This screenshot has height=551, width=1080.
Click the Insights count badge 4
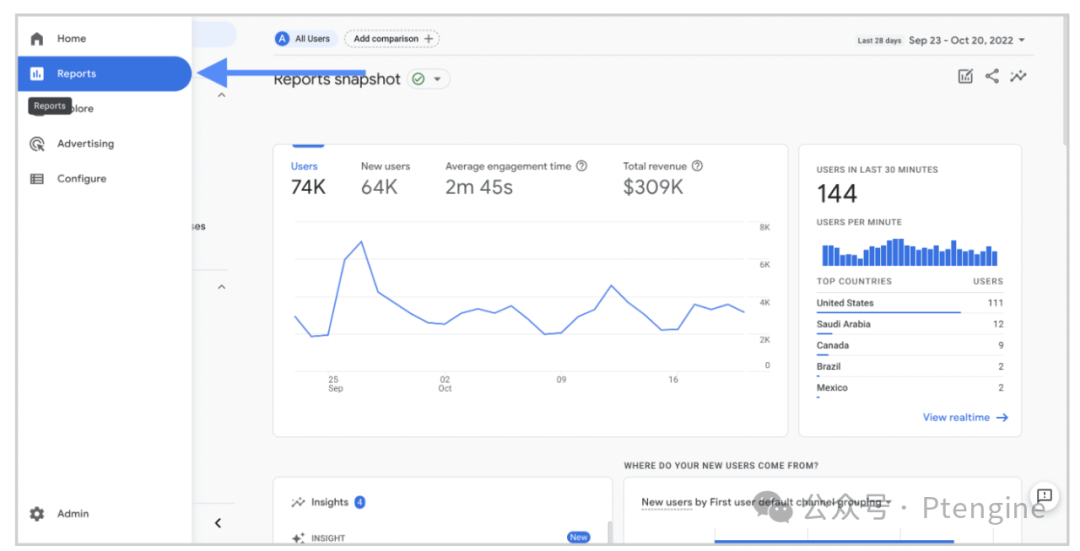[360, 502]
